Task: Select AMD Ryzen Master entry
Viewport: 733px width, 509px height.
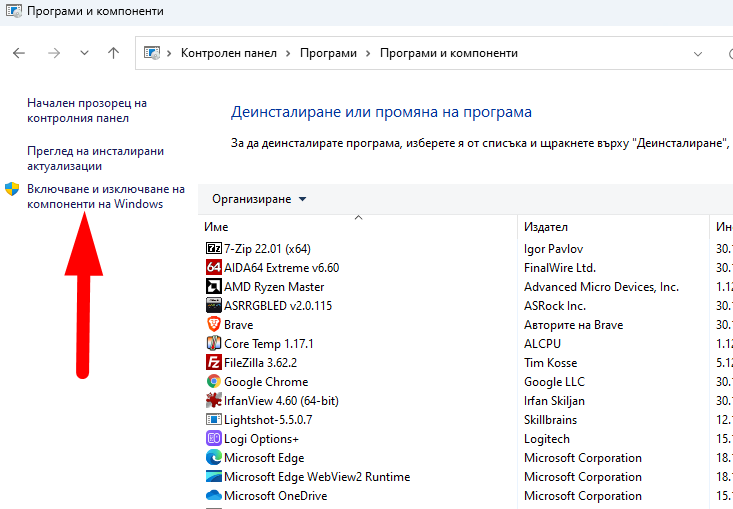Action: [x=274, y=287]
